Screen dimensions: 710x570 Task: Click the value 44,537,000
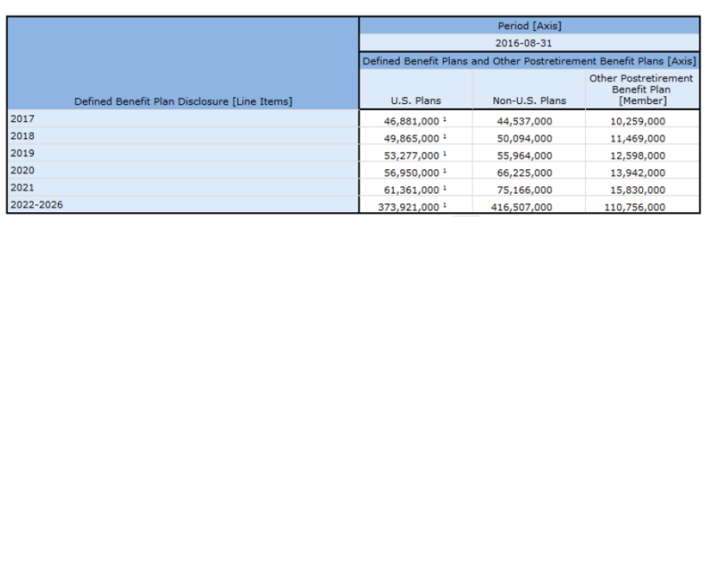[524, 121]
